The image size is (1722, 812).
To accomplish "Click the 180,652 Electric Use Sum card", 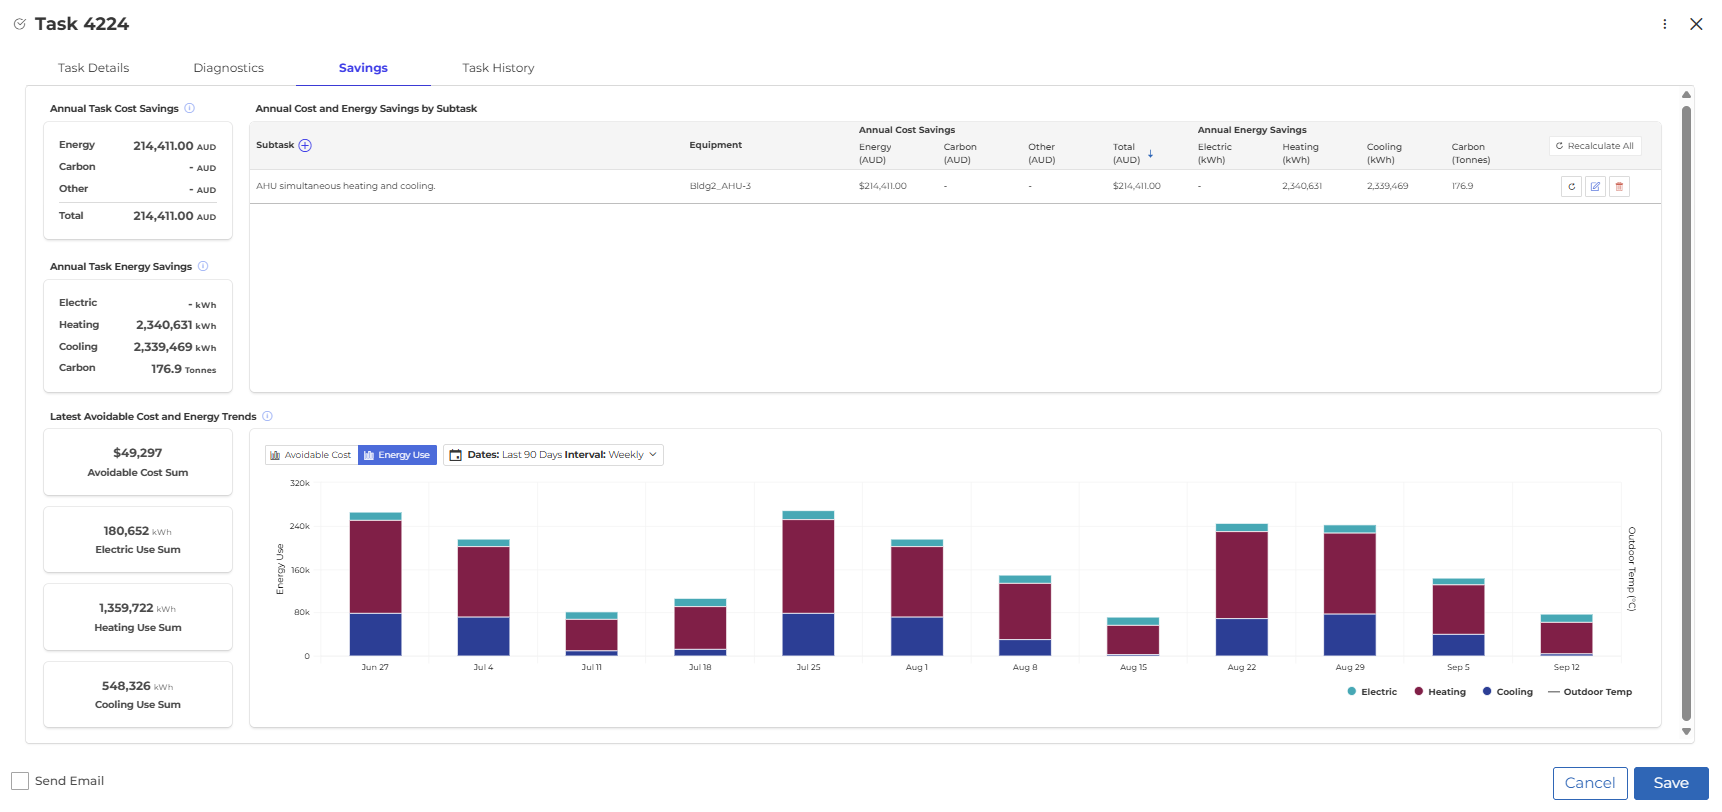I will click(x=138, y=540).
